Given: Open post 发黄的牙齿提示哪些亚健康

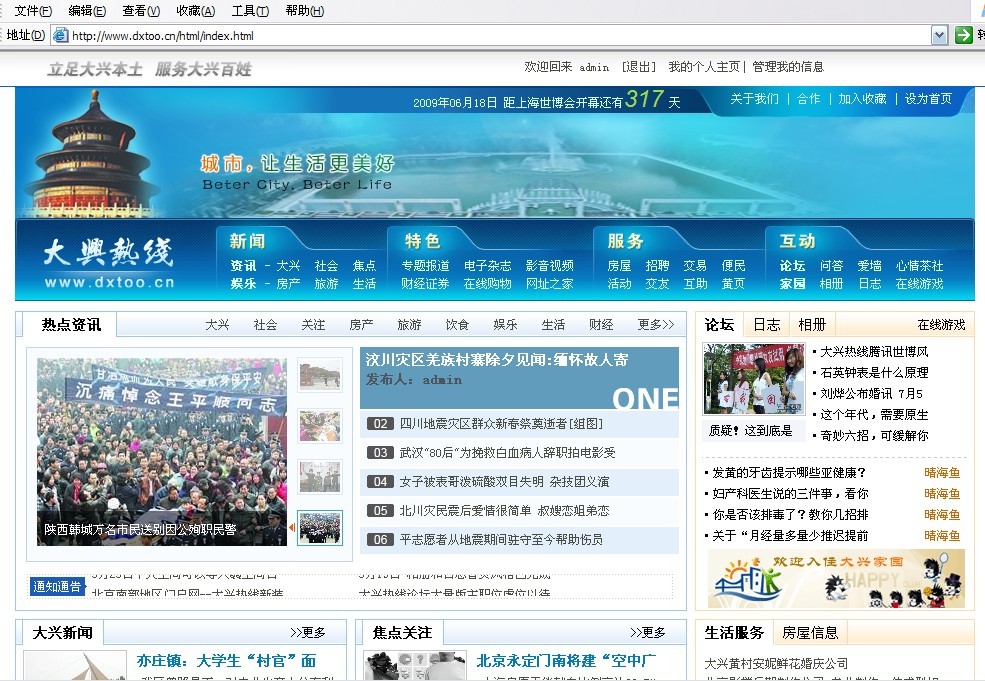Looking at the screenshot, I should click(789, 473).
